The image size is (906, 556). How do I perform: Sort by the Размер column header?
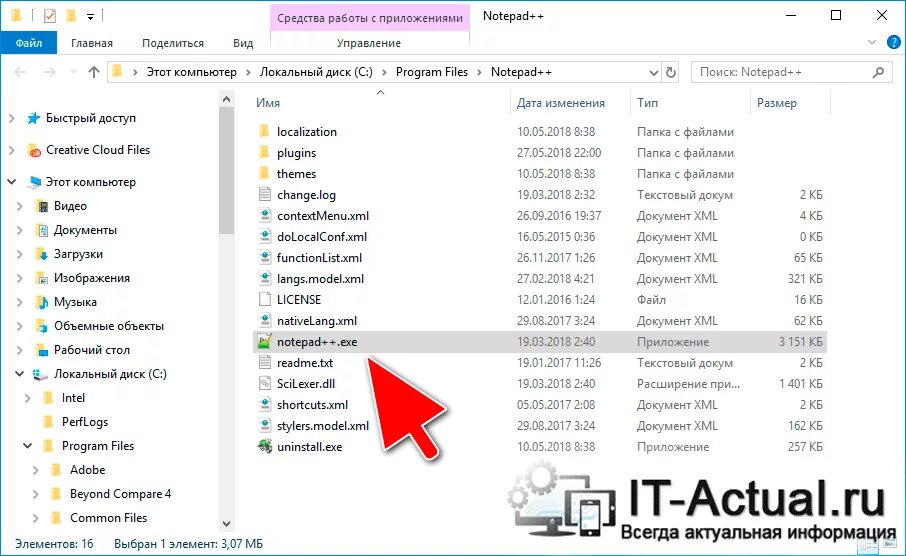(777, 103)
